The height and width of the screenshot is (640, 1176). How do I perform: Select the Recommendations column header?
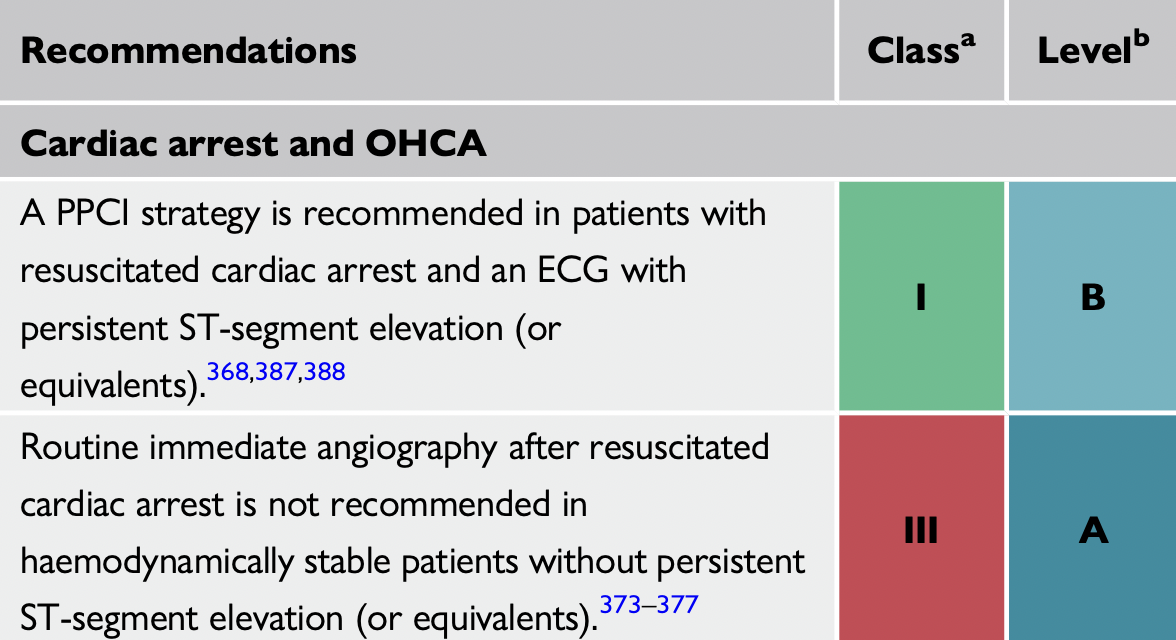(x=189, y=50)
